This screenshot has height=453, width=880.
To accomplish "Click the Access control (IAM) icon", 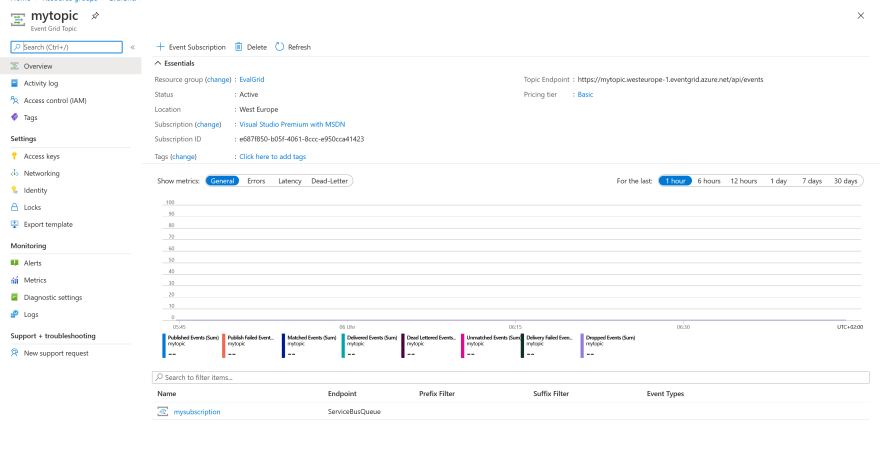I will coord(15,100).
